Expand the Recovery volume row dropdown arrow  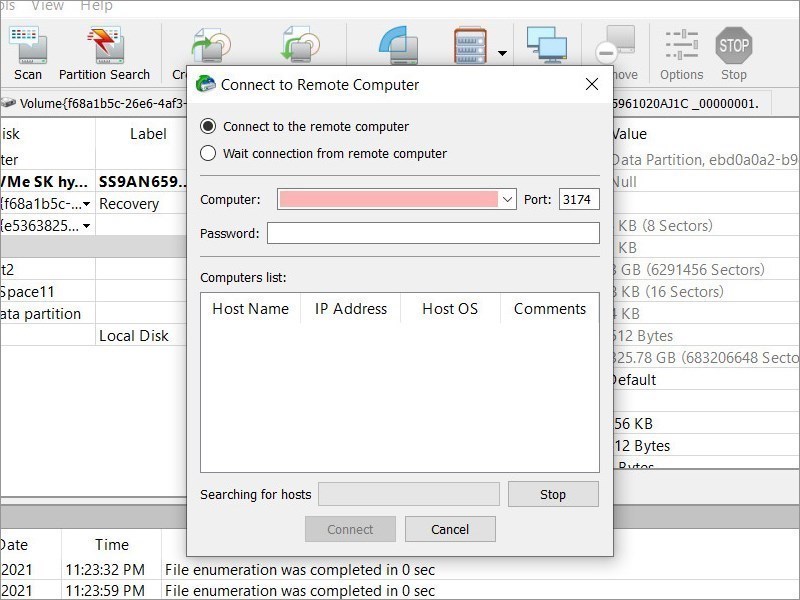[x=87, y=204]
